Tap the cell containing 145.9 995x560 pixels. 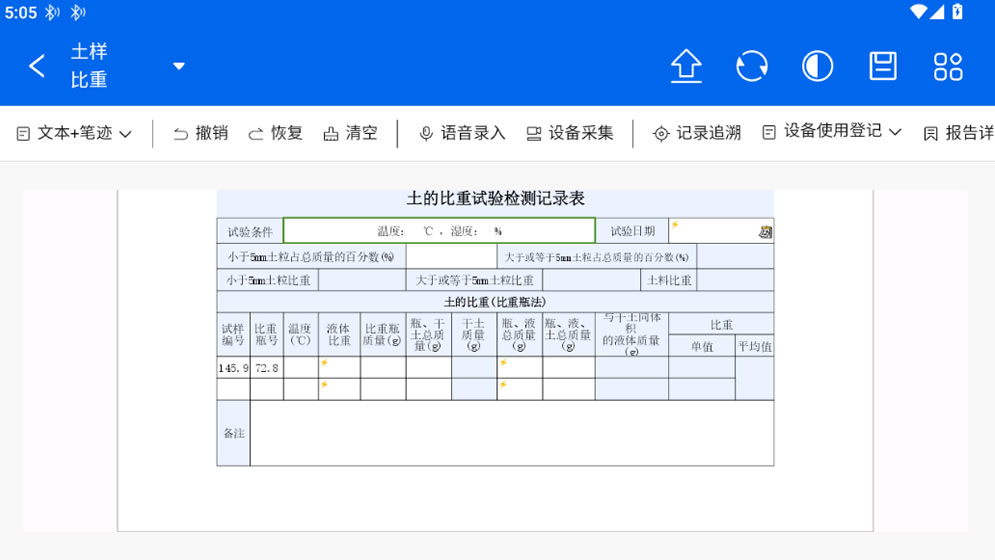pyautogui.click(x=233, y=368)
